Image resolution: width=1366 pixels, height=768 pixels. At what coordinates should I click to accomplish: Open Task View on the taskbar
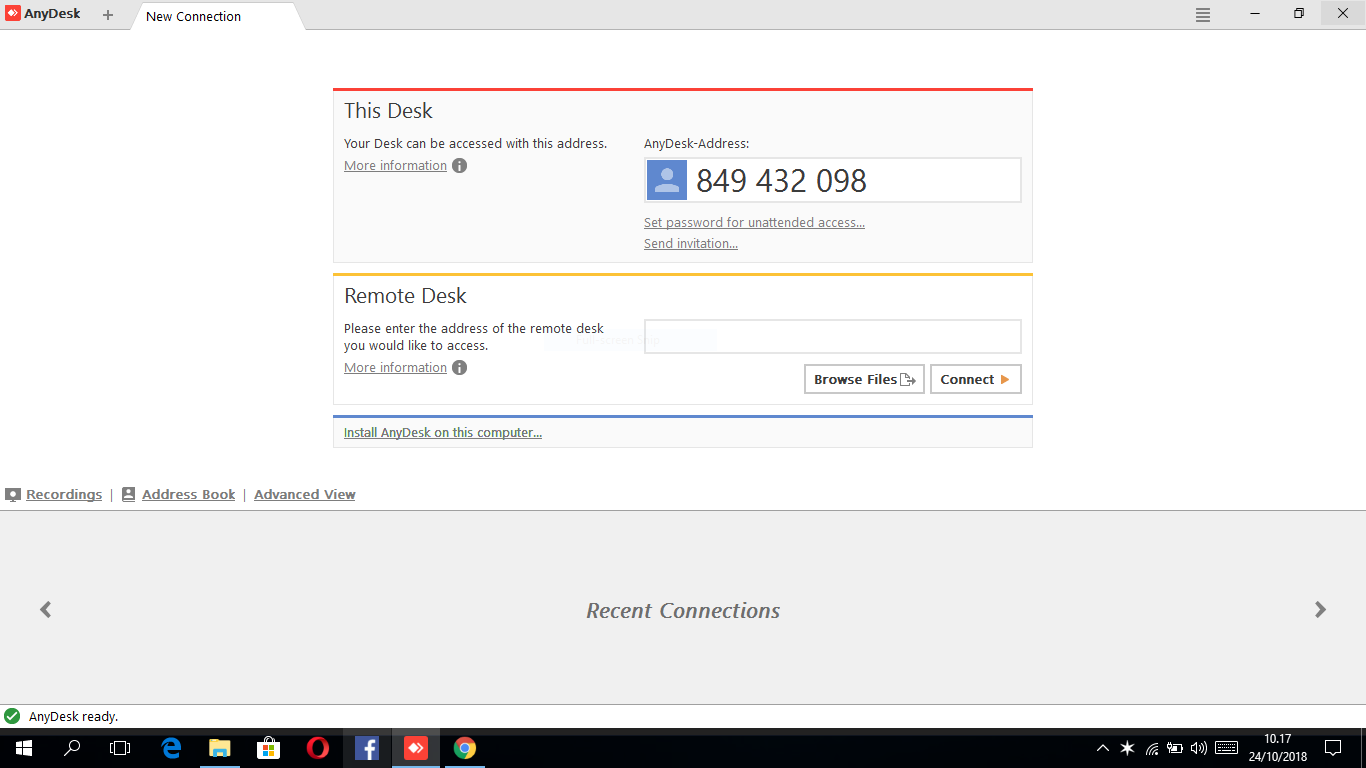pos(120,748)
